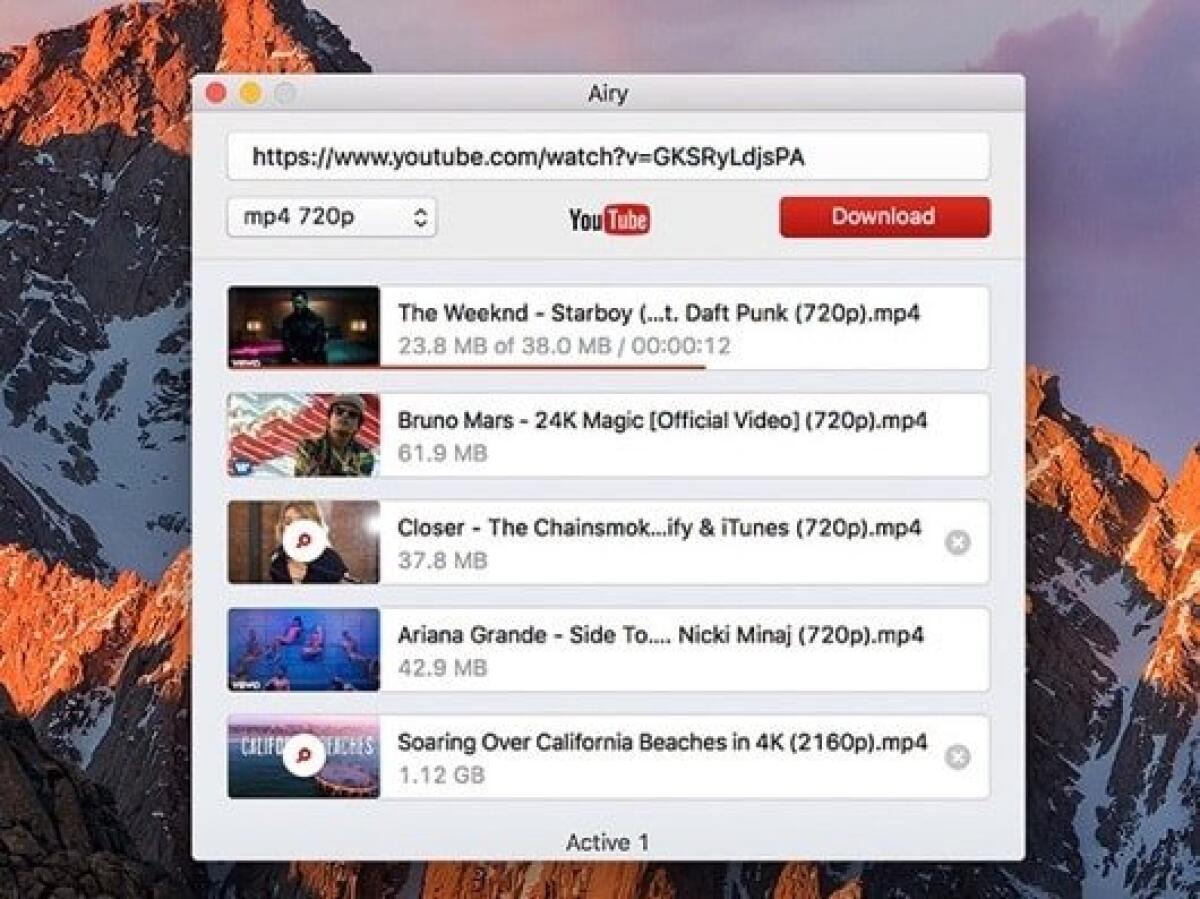Click the Active 1 status text

[x=608, y=843]
